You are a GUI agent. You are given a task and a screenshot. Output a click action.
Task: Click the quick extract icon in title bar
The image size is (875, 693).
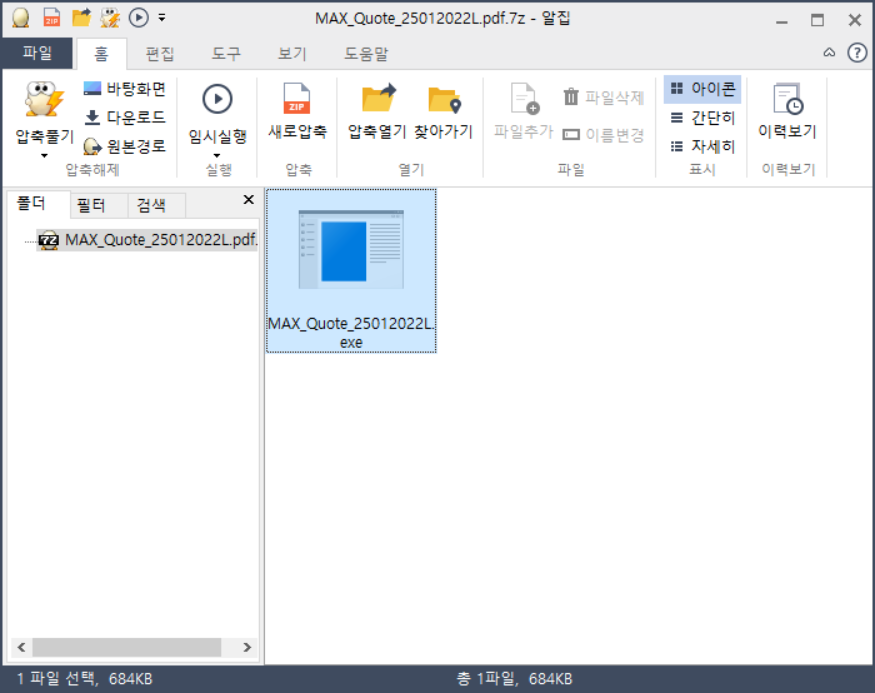coord(110,18)
